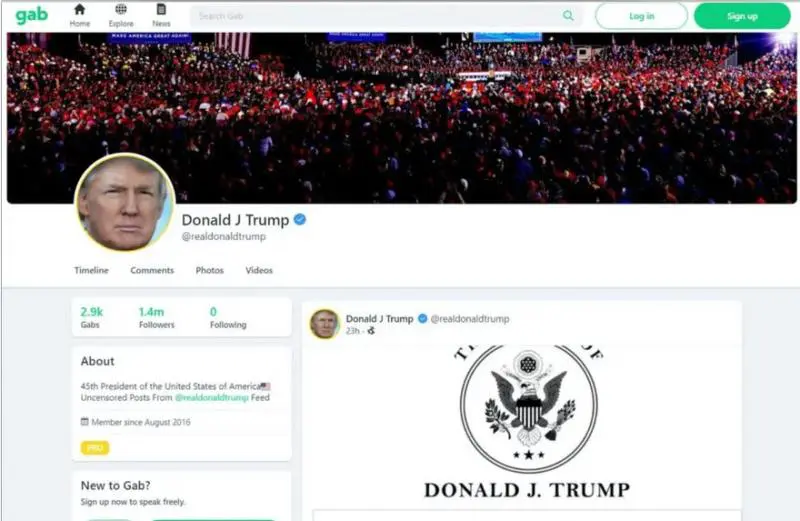Open the Photos tab
800x521 pixels.
pos(210,270)
